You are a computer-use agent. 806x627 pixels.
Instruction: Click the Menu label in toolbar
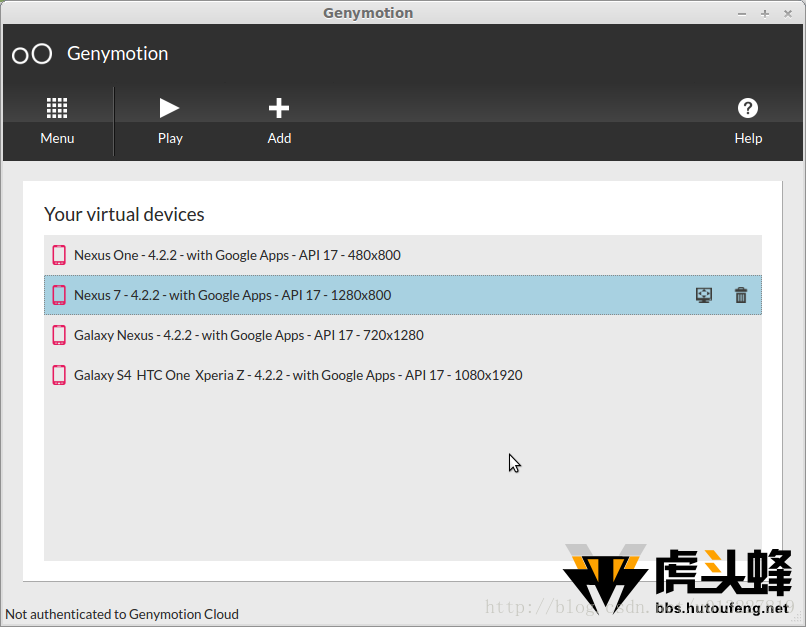[57, 138]
